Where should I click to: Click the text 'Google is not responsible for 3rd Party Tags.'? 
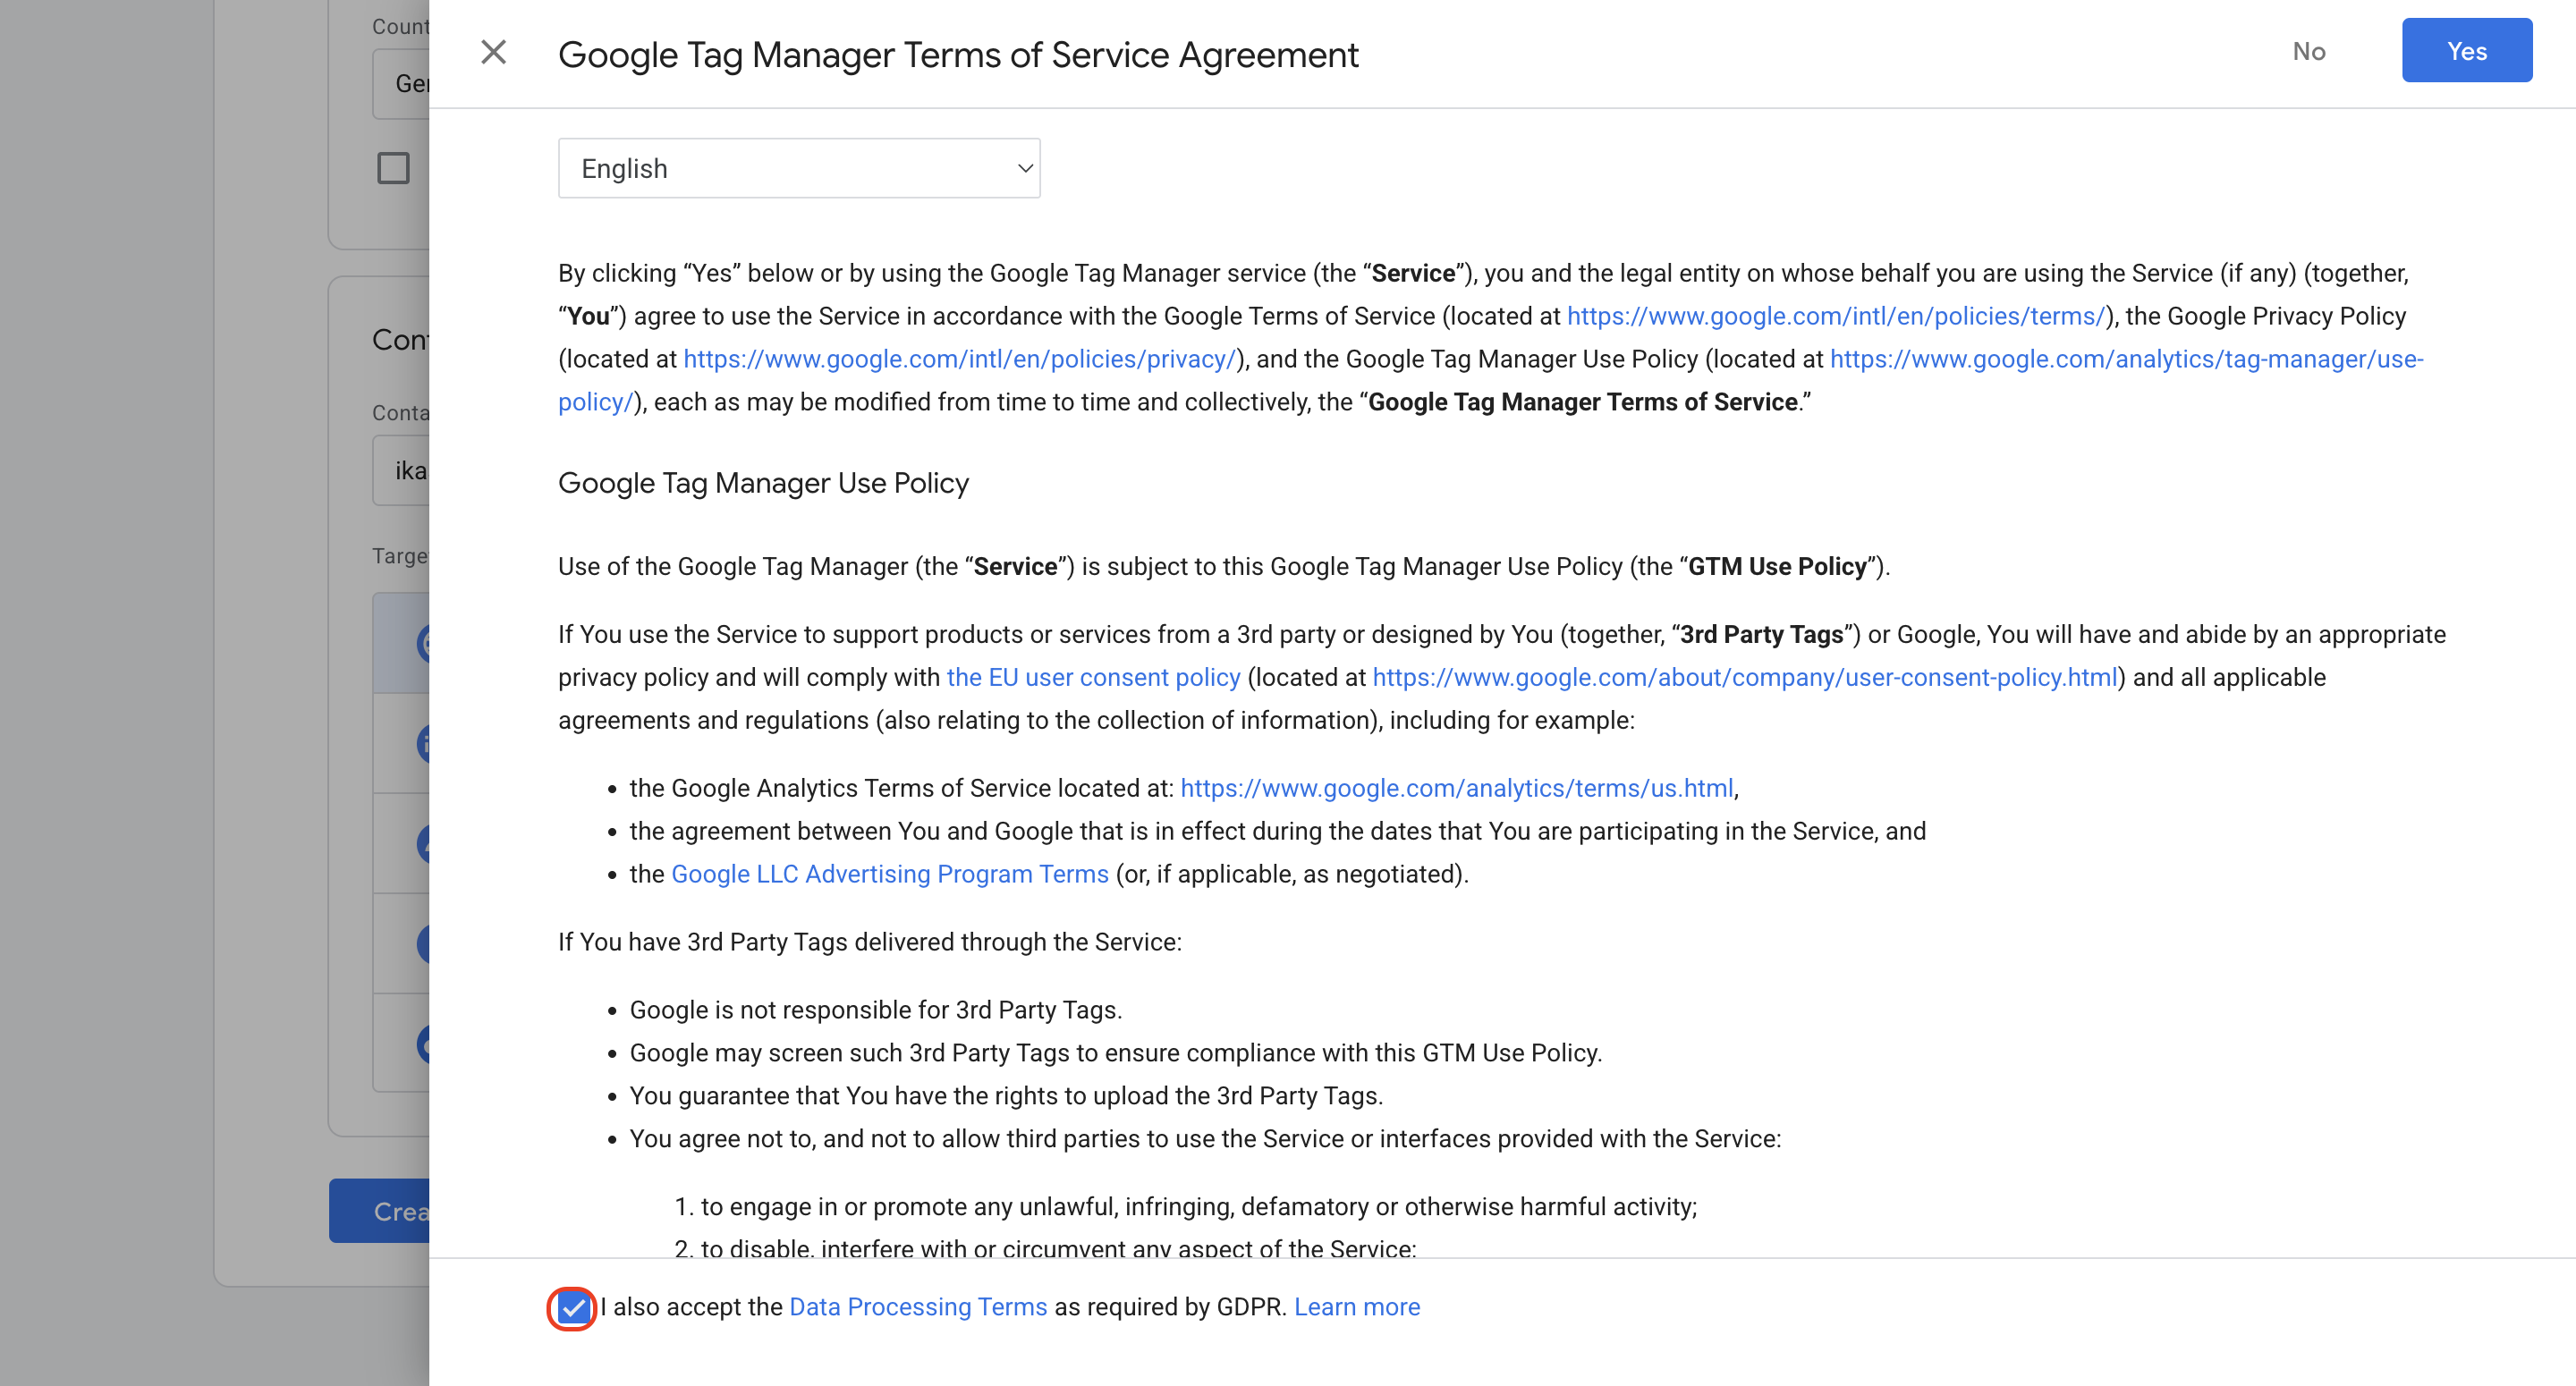click(x=875, y=1010)
